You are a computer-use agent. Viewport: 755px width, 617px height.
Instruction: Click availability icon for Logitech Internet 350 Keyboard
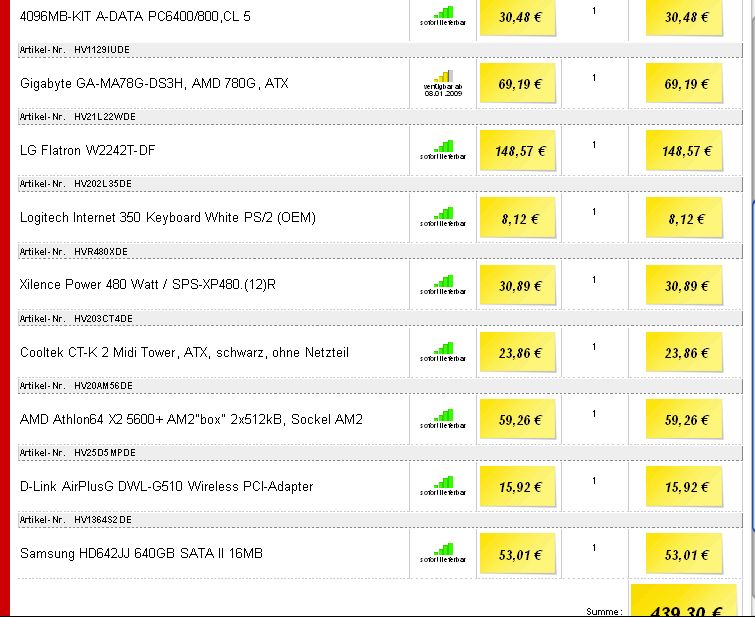coord(443,217)
